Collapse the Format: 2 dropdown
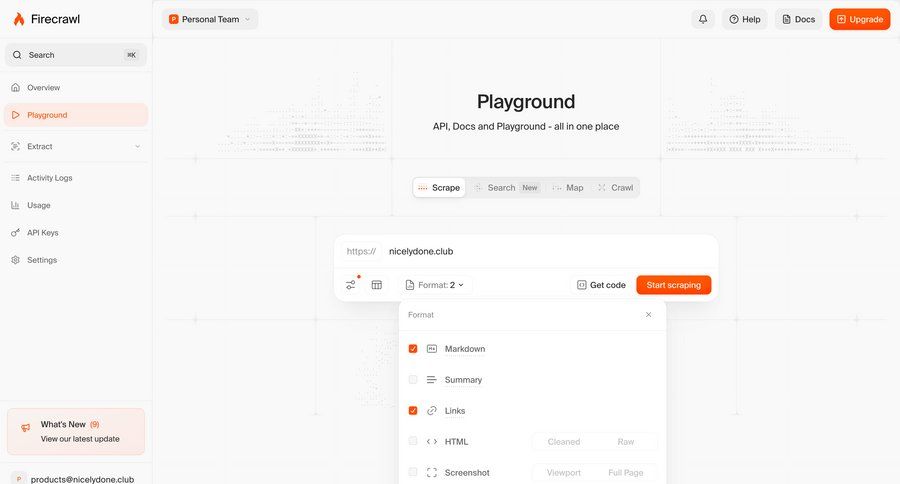The width and height of the screenshot is (900, 484). 435,285
